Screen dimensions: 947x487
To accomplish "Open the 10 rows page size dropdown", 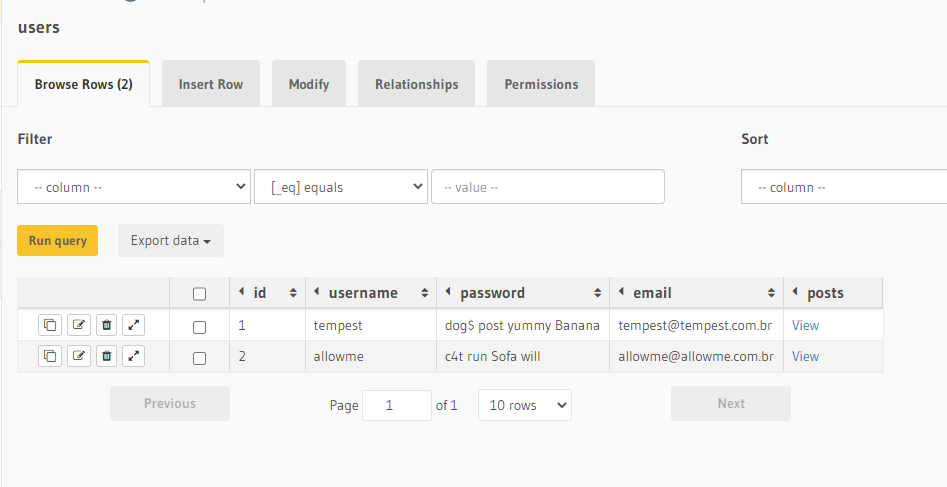I will [525, 405].
